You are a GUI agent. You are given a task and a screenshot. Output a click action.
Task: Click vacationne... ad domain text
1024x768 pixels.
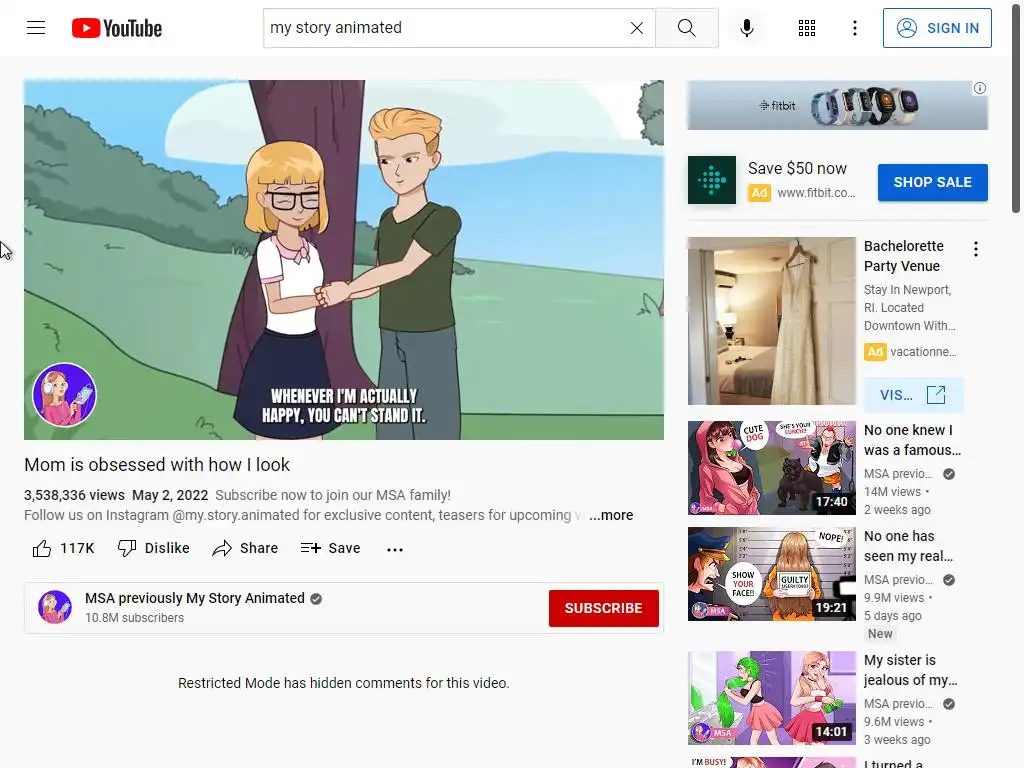(x=923, y=352)
